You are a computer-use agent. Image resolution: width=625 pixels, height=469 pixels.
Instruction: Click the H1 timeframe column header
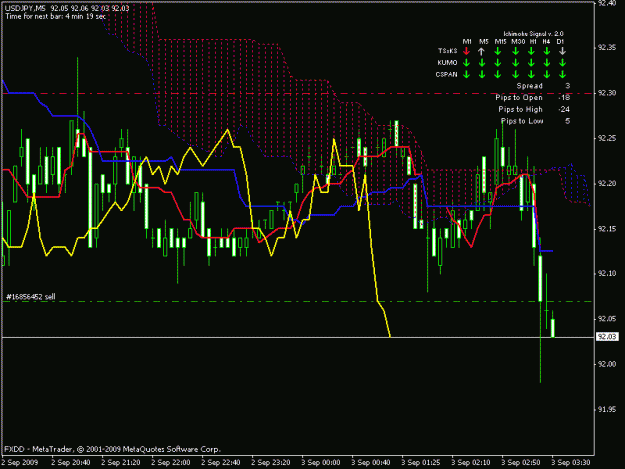[x=533, y=41]
